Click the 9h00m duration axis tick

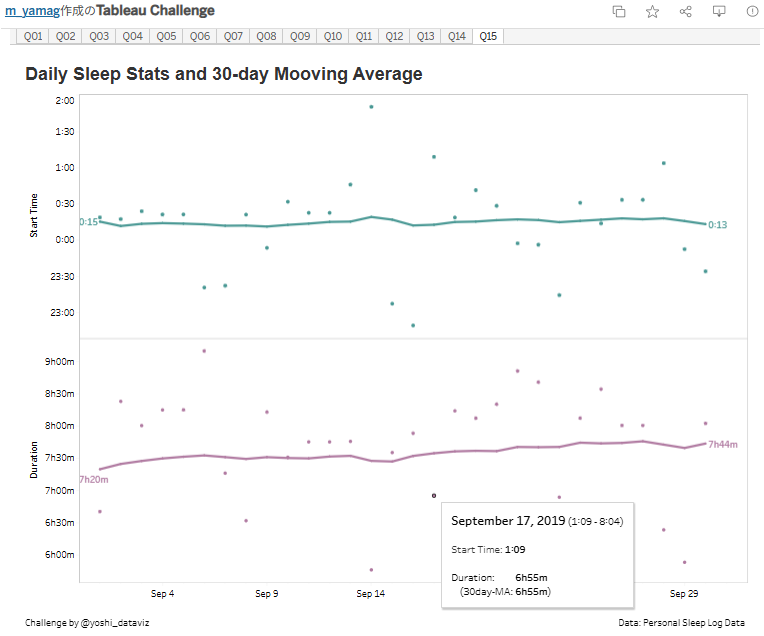point(59,362)
